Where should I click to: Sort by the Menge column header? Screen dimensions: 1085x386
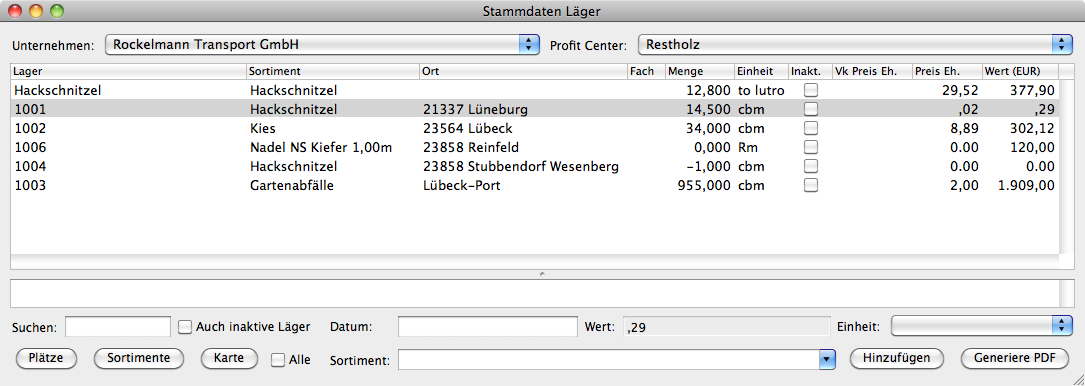point(700,71)
